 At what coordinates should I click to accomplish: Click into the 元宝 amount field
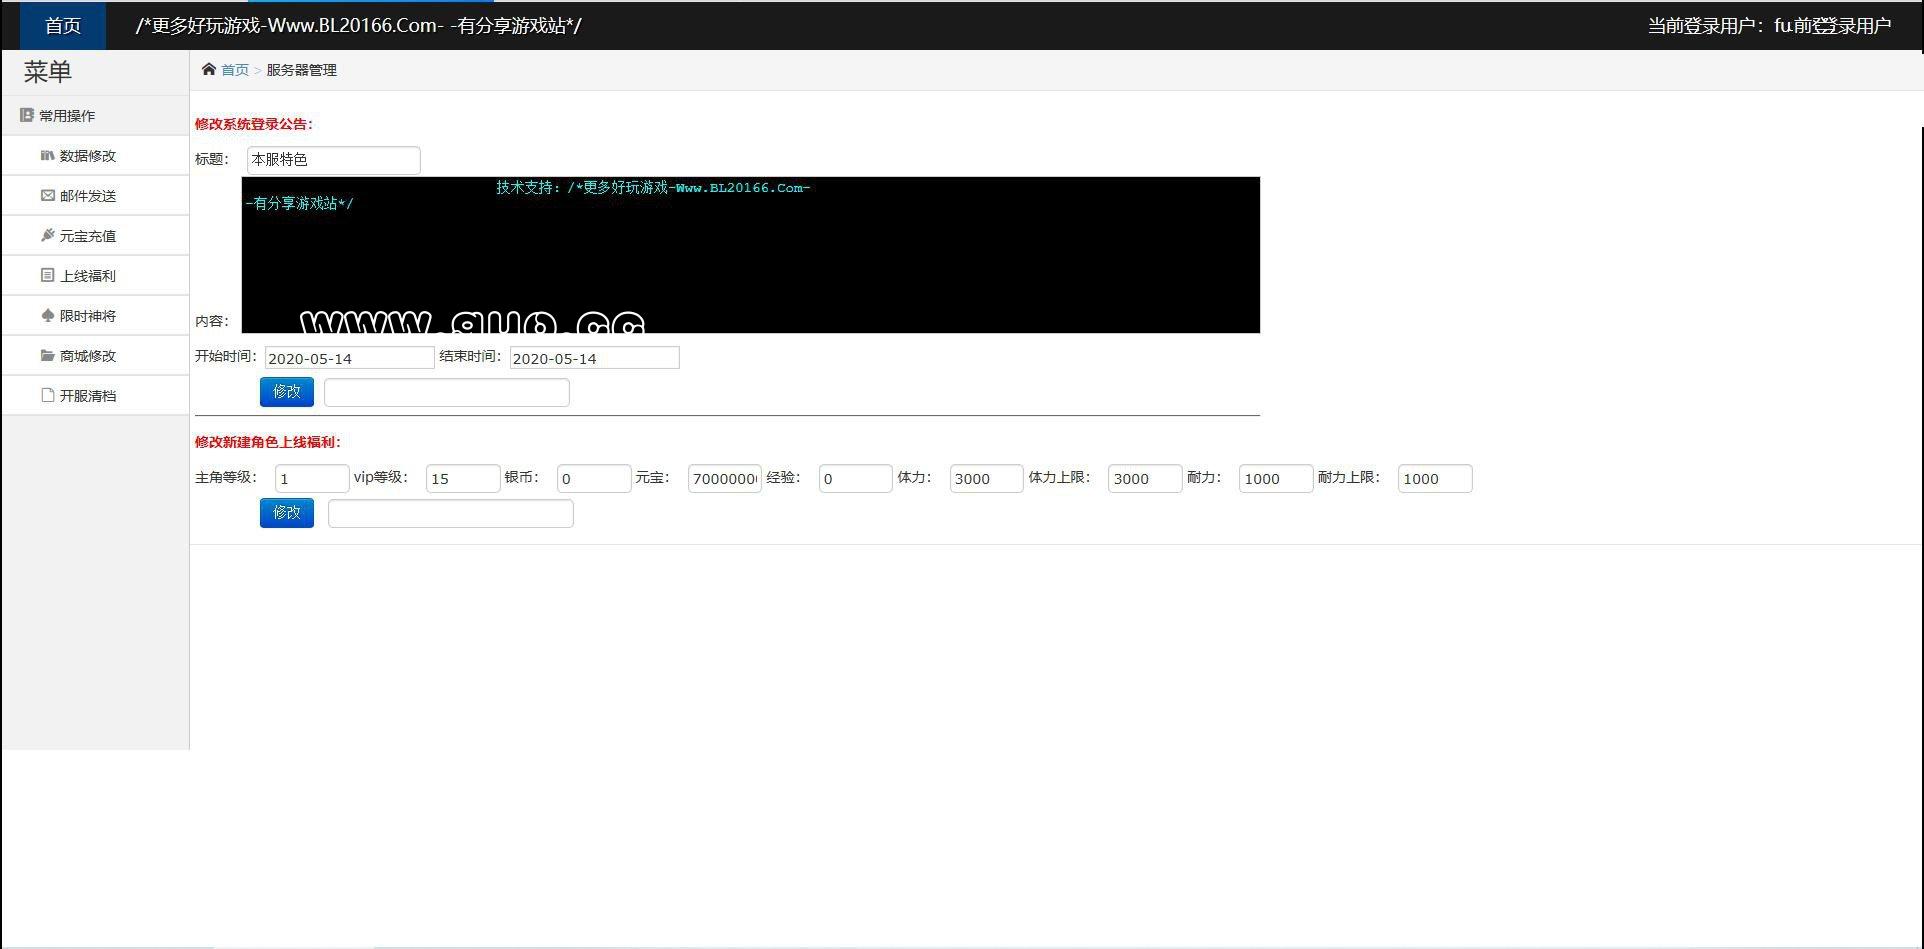click(x=724, y=479)
